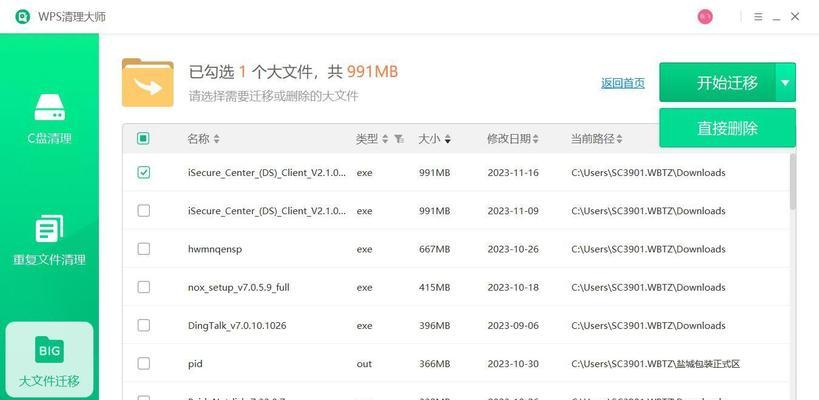Select the DingTalk_v7.0.10.1026 file name
The height and width of the screenshot is (400, 819).
click(x=237, y=326)
